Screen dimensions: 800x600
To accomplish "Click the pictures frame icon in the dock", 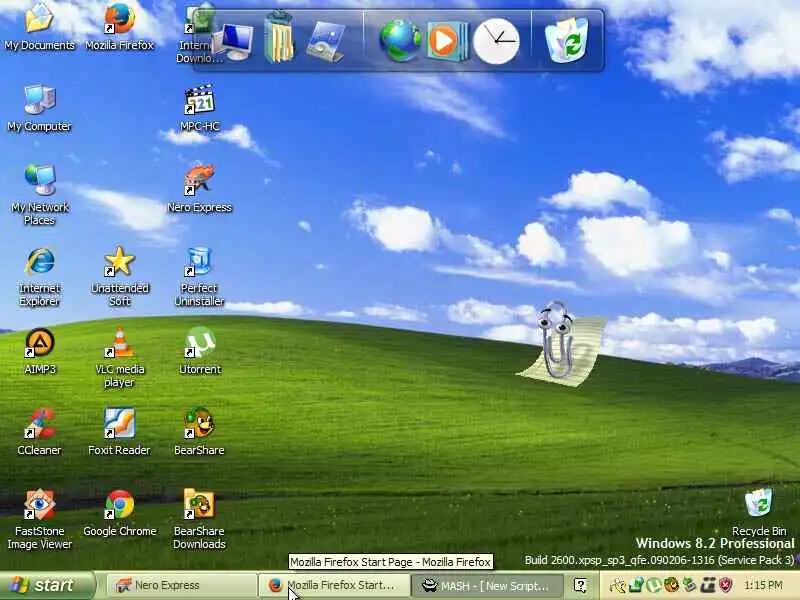I will click(326, 42).
